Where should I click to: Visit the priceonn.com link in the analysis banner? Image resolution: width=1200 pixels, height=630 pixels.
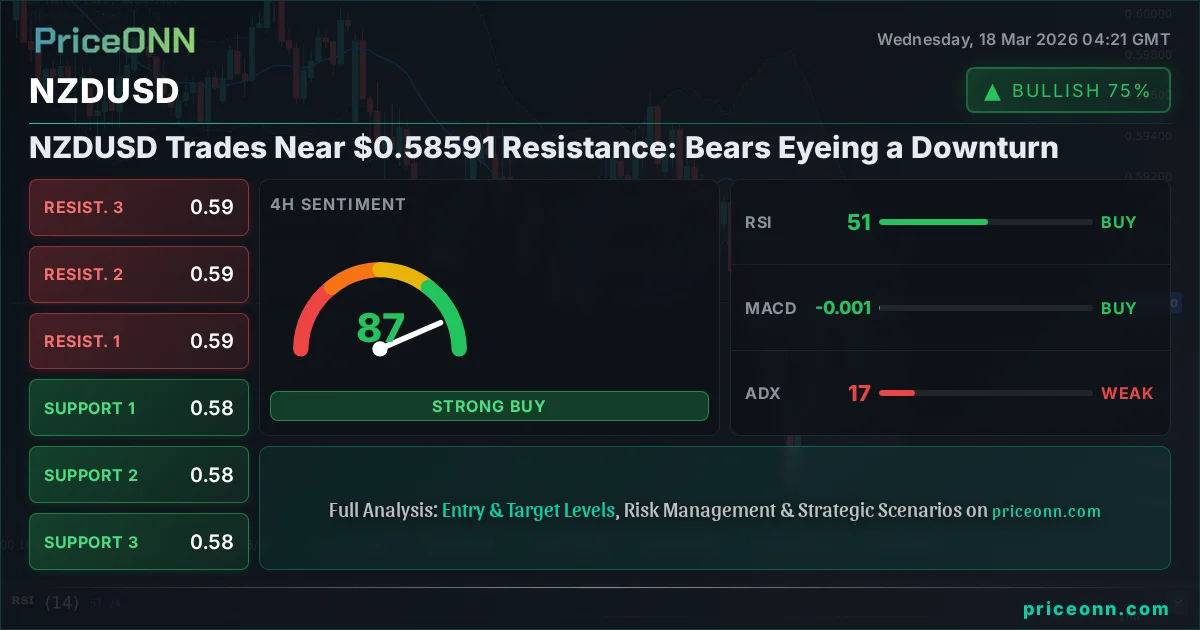point(1046,511)
